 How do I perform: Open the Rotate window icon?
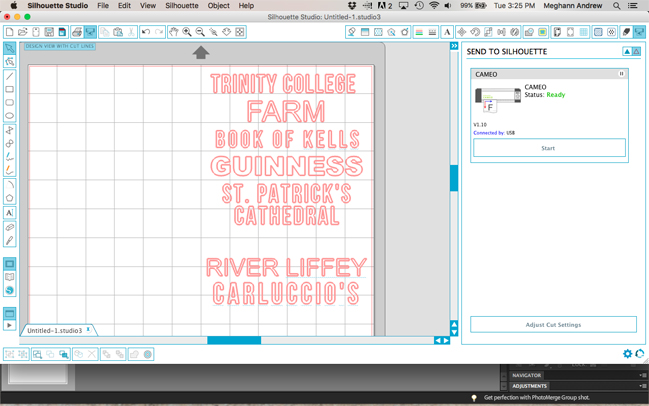point(475,32)
